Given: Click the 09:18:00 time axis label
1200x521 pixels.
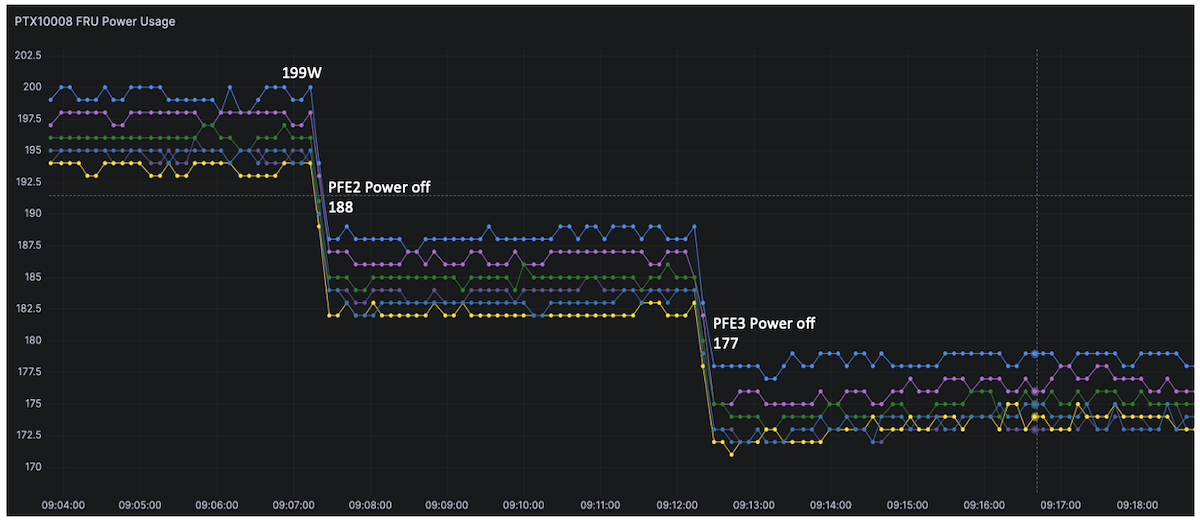Looking at the screenshot, I should tap(1138, 506).
